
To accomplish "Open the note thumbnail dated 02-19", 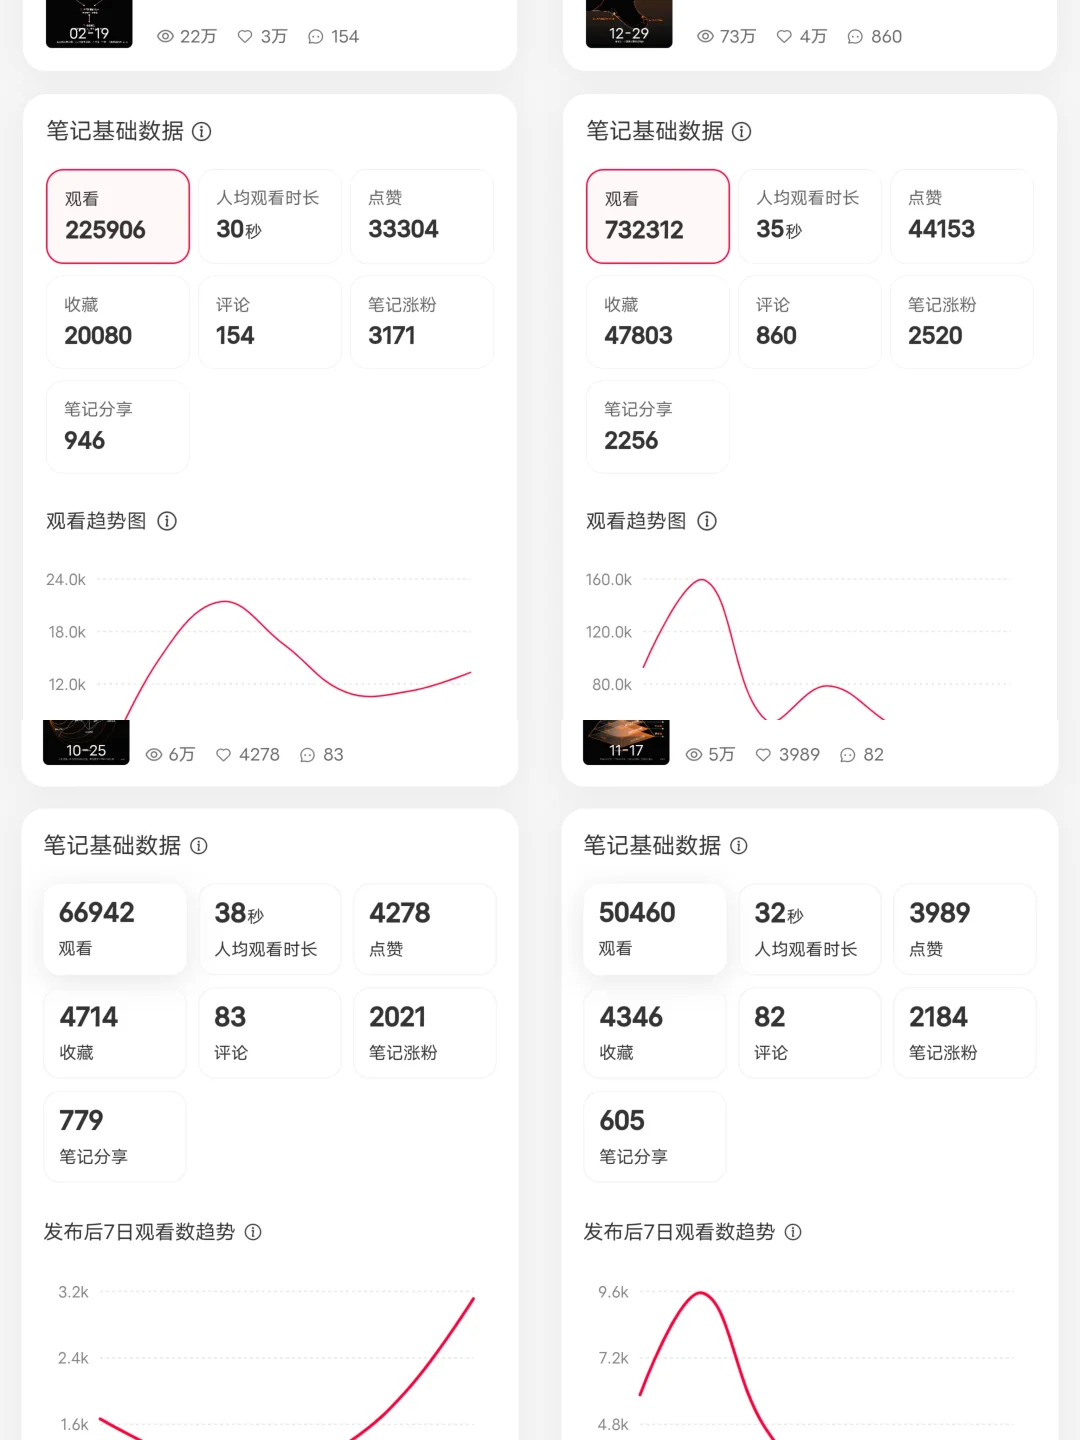I will (89, 23).
